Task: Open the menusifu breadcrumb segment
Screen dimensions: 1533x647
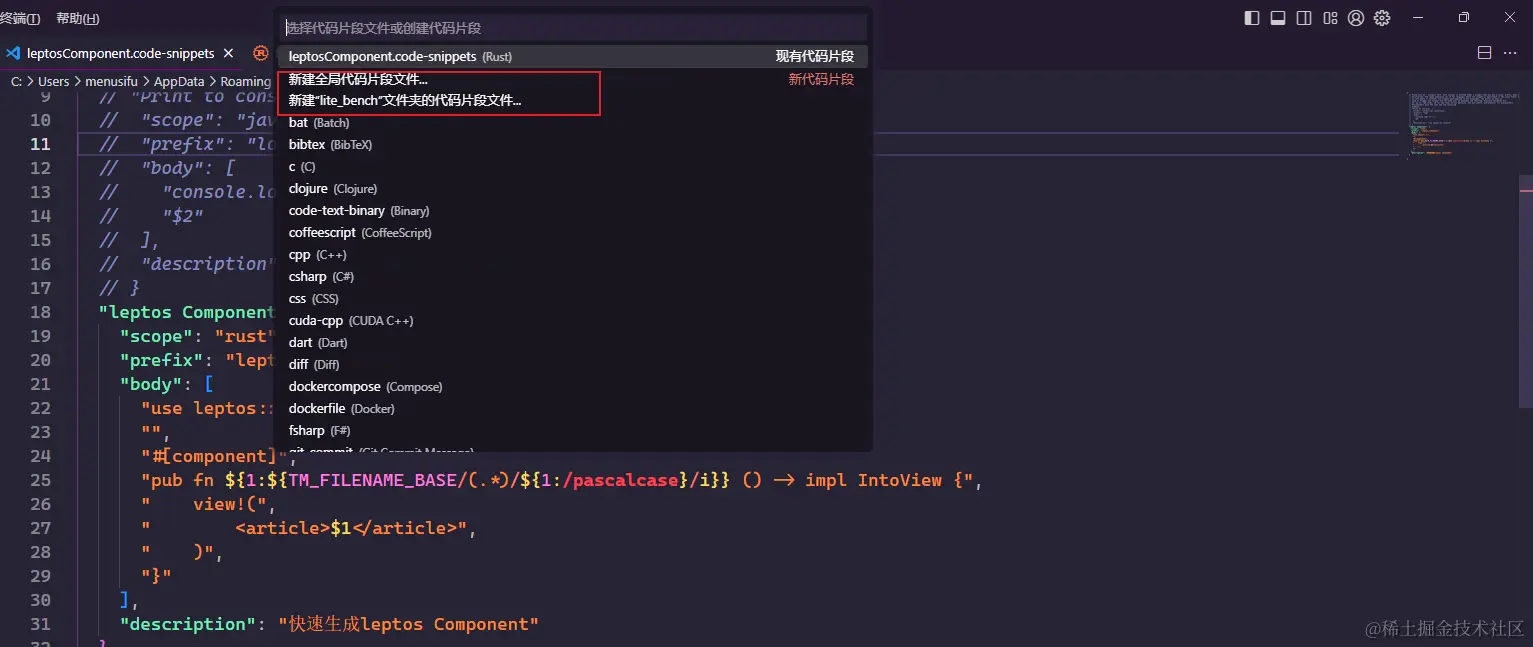Action: [x=112, y=82]
